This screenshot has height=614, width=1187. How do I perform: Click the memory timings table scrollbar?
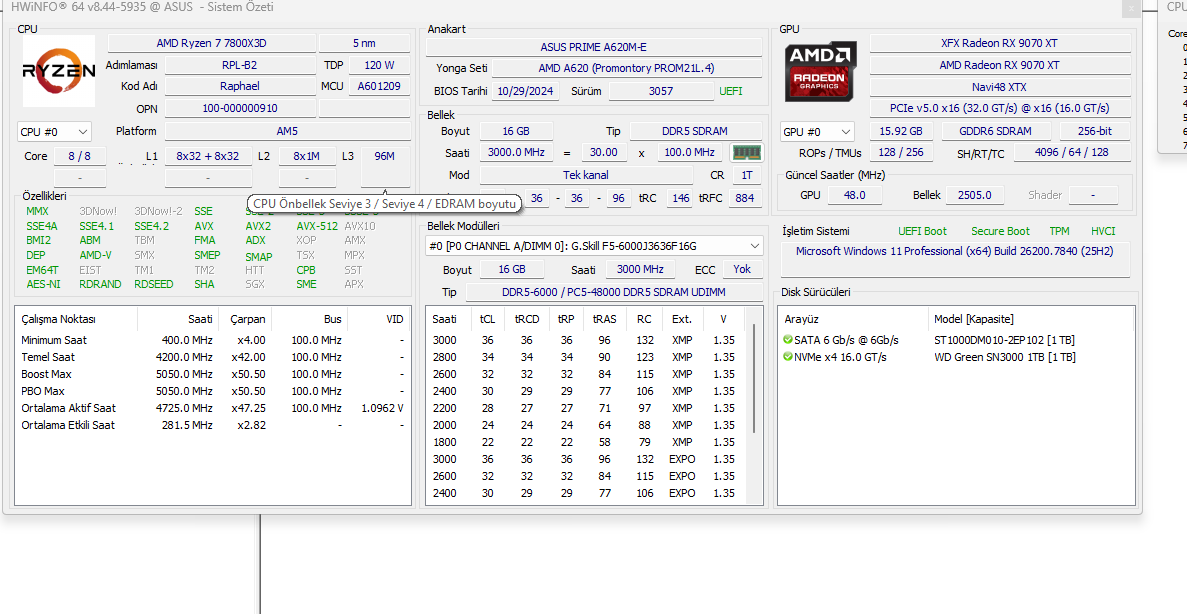754,379
